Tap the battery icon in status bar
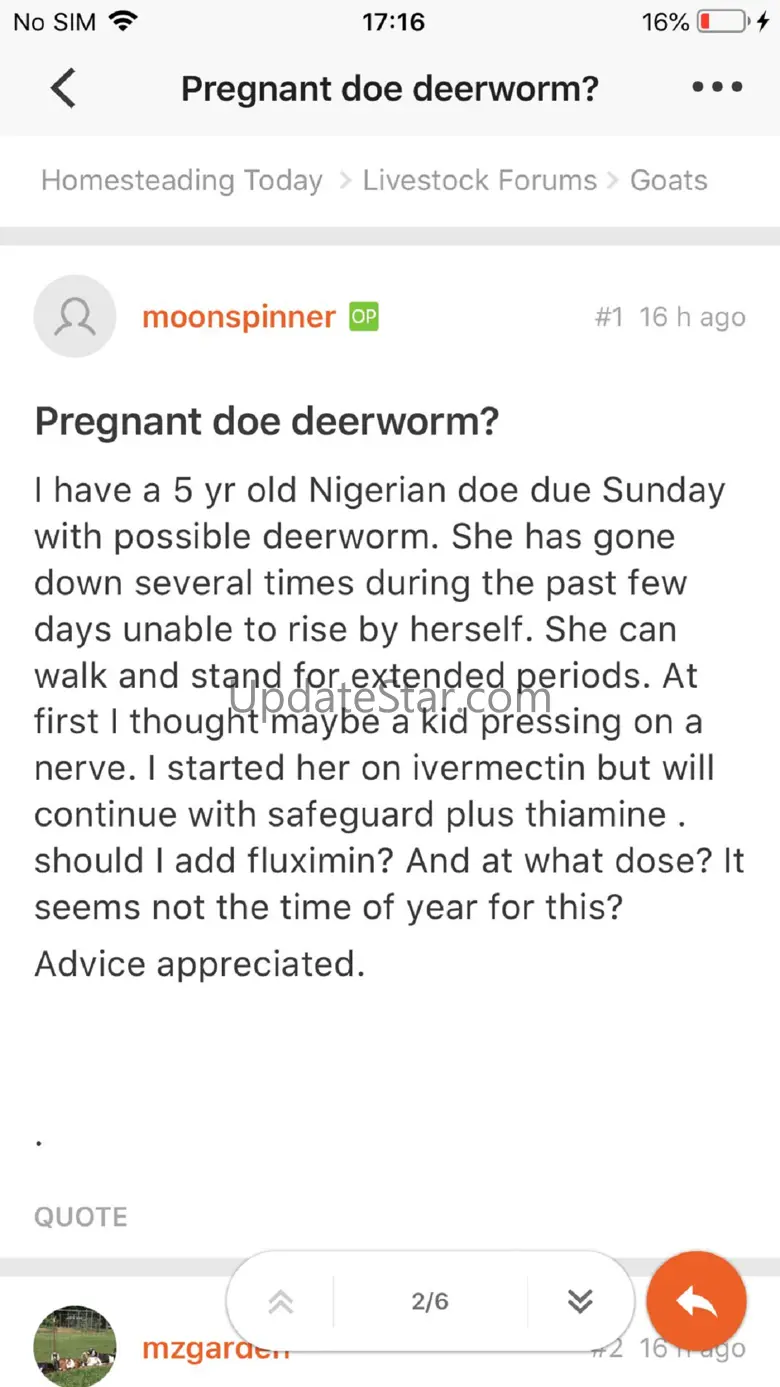 point(722,22)
